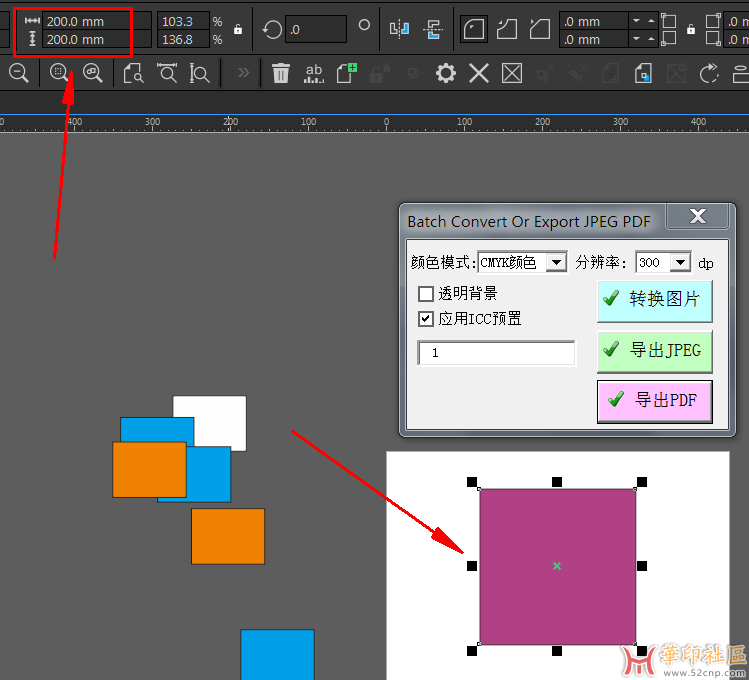Click the upper corner radius .0 mm field

tap(593, 21)
